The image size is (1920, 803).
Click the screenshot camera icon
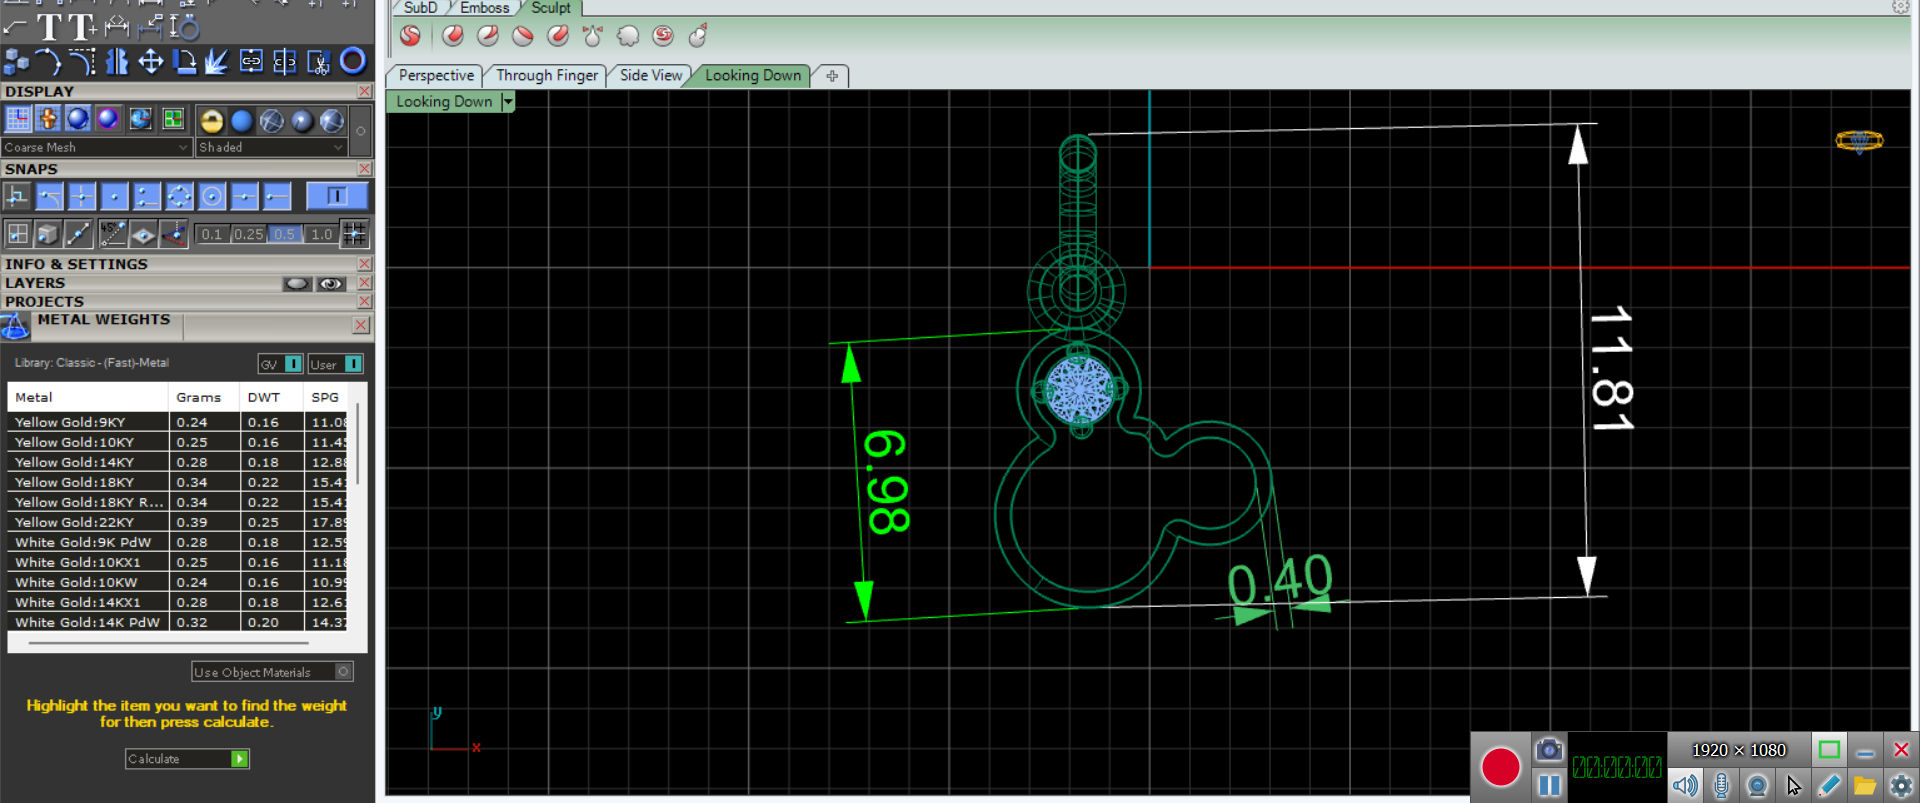[1548, 749]
